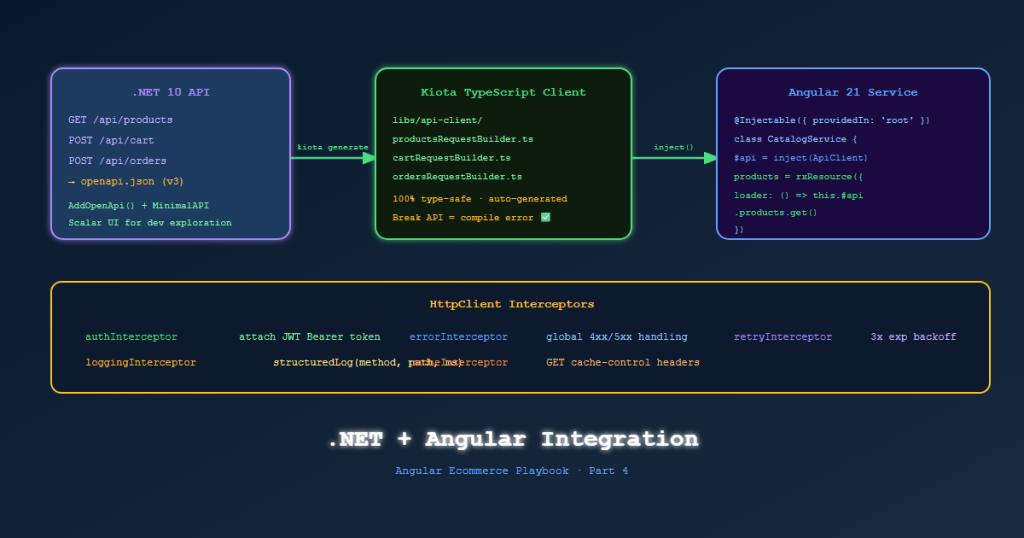Click the 'retryInterceptor' label
The width and height of the screenshot is (1024, 538).
point(783,337)
